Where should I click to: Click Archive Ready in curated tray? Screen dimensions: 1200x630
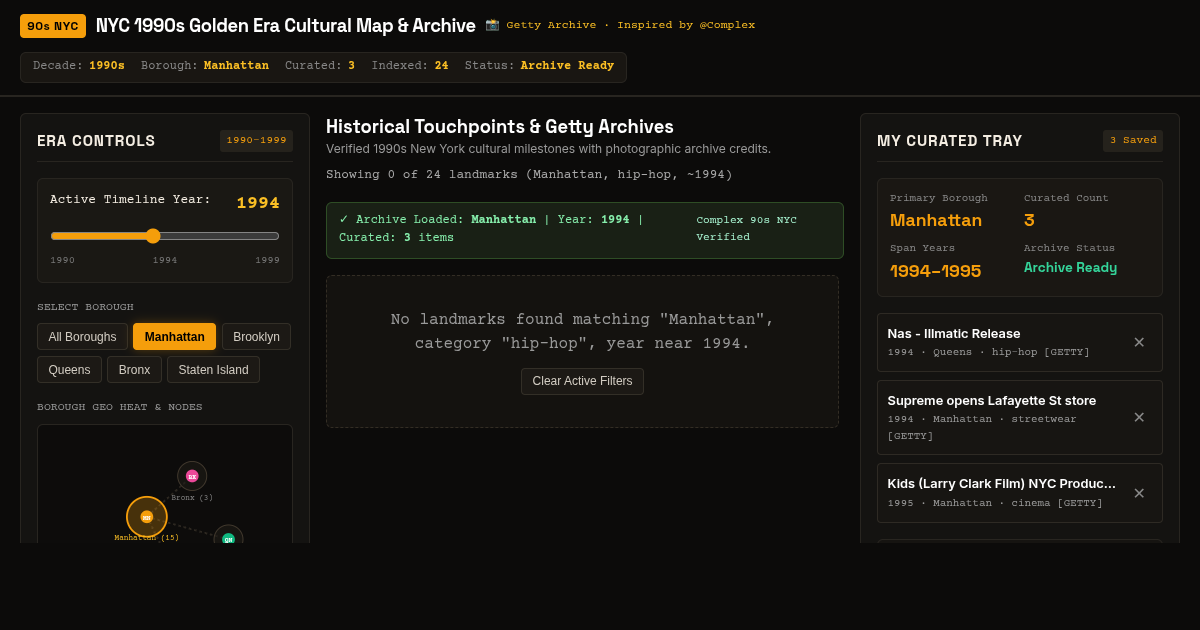1070,268
